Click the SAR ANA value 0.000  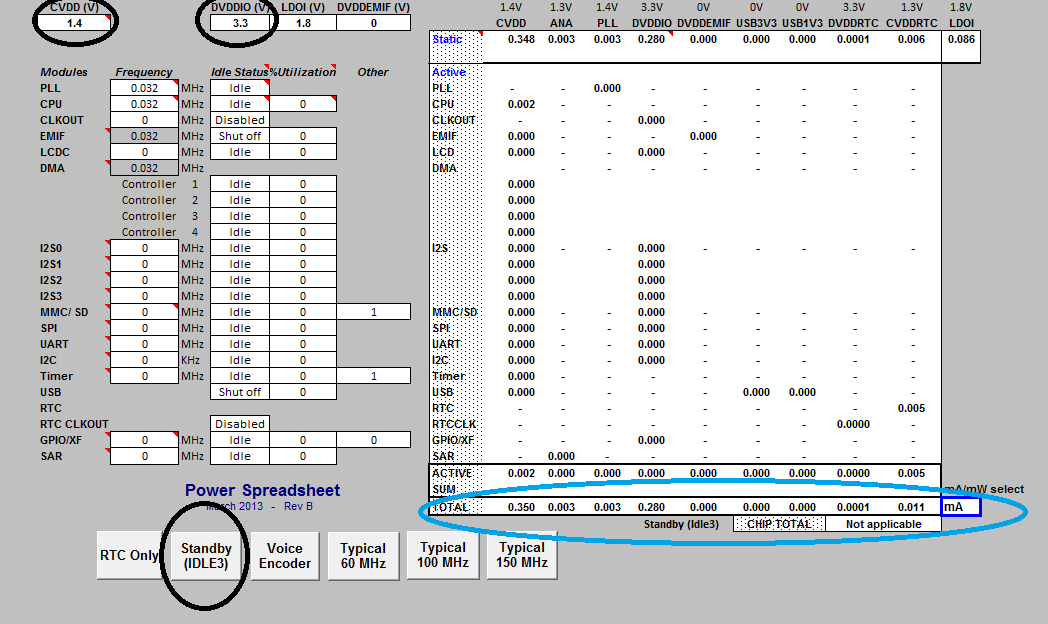pos(561,456)
